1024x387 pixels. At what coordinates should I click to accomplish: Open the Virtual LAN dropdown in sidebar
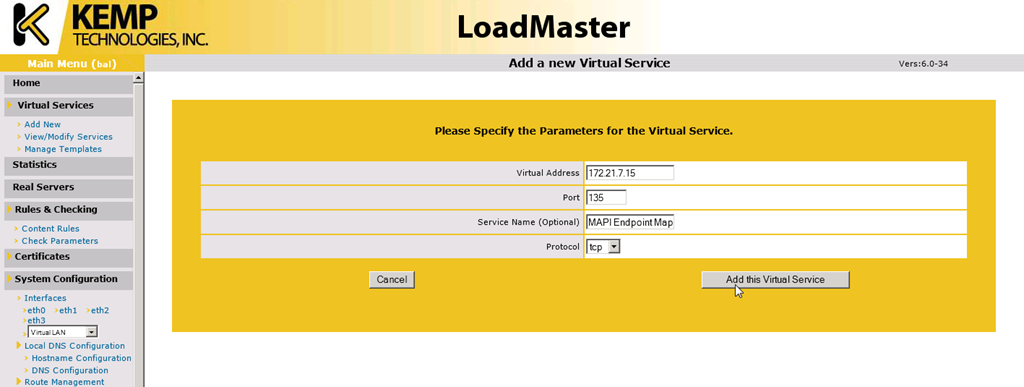tap(63, 332)
